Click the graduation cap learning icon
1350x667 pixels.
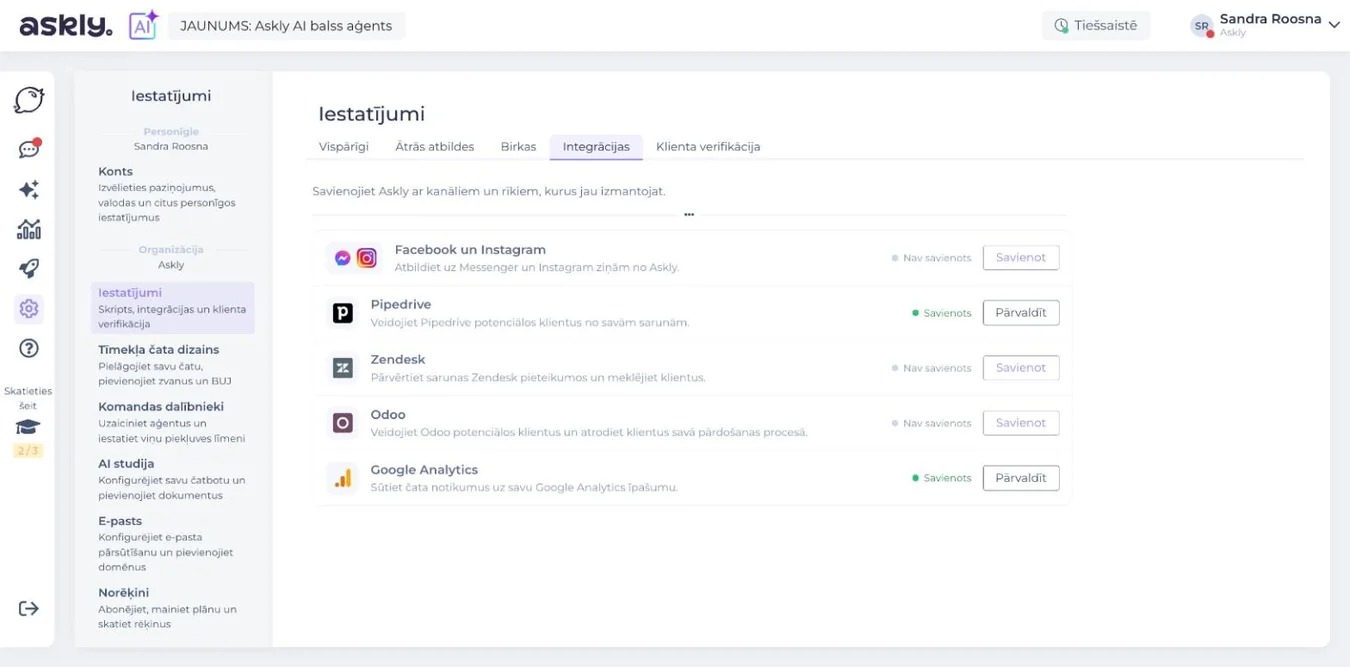tap(28, 428)
